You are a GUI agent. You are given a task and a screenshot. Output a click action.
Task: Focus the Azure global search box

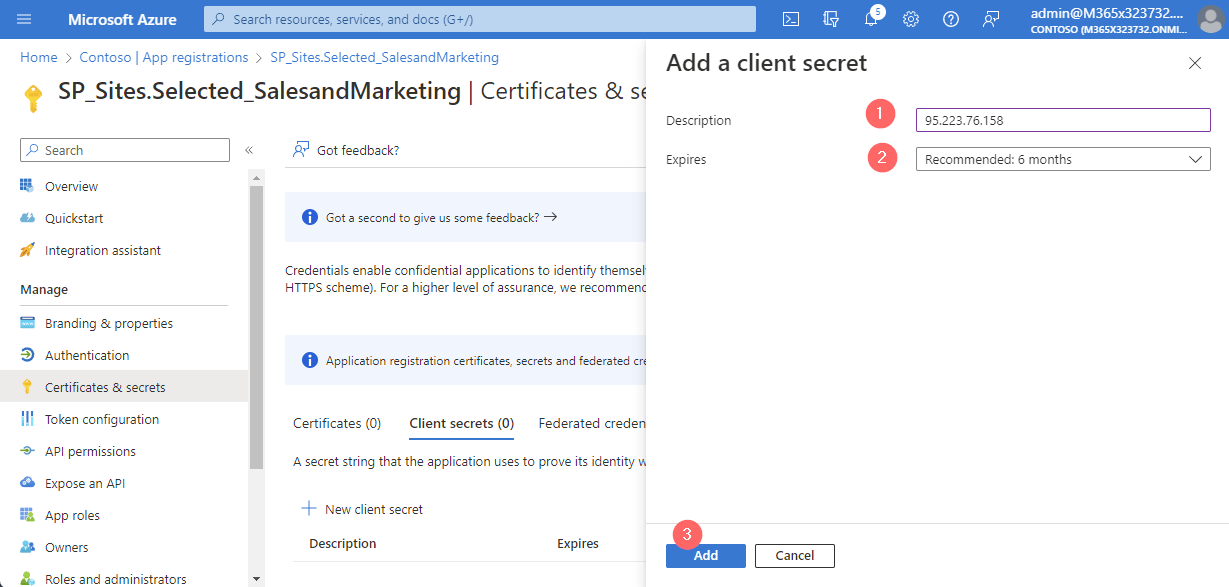[480, 19]
